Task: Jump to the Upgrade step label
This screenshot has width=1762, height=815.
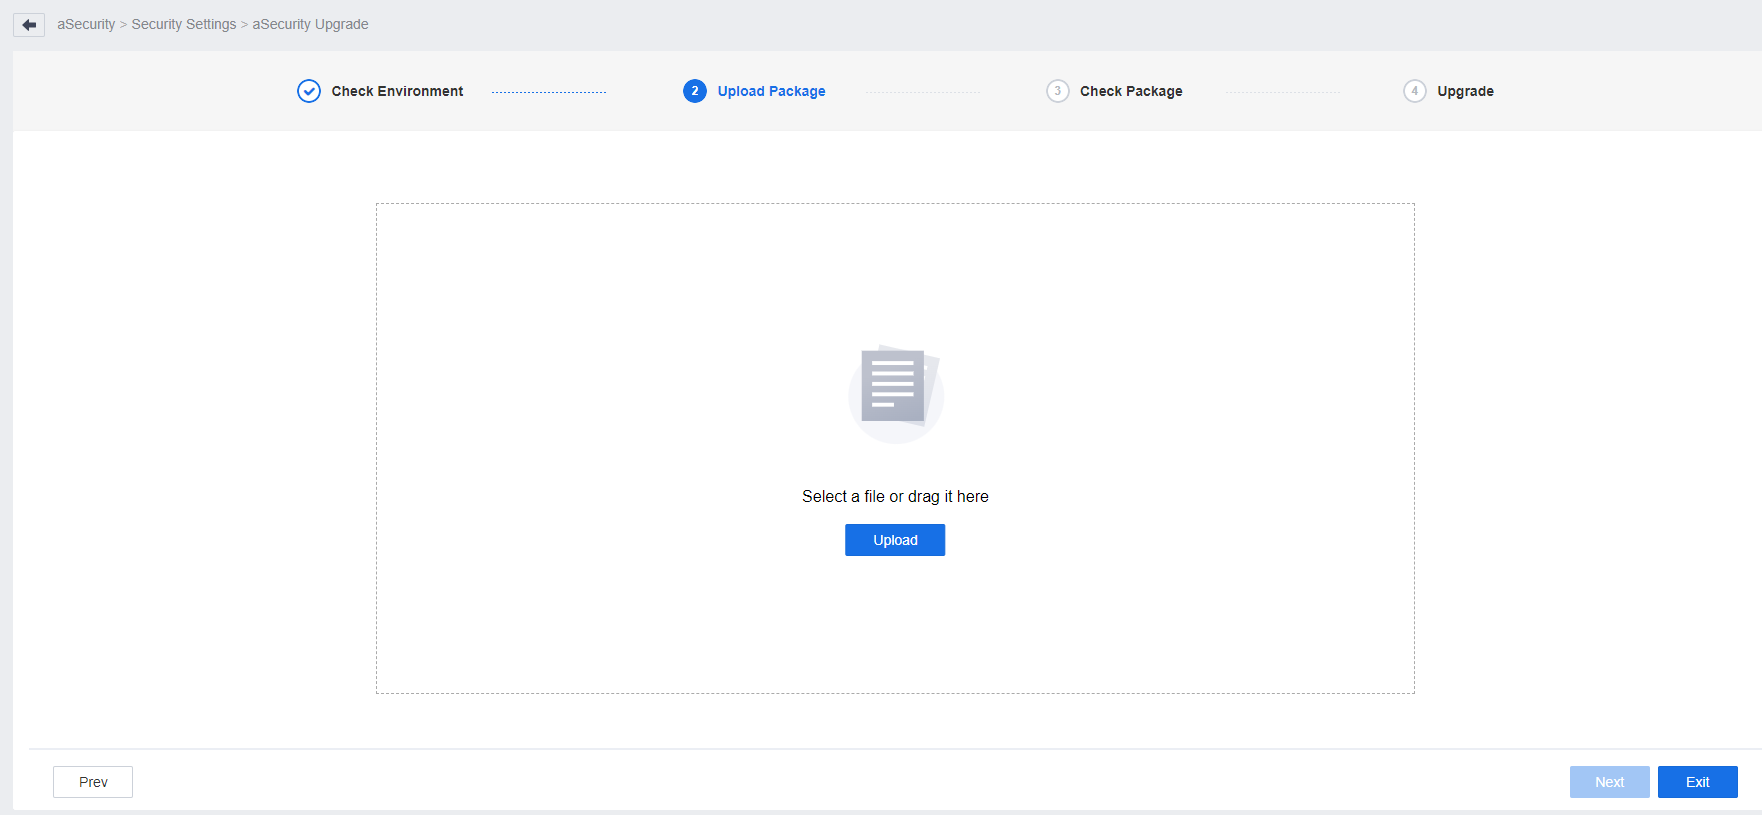Action: click(x=1465, y=91)
